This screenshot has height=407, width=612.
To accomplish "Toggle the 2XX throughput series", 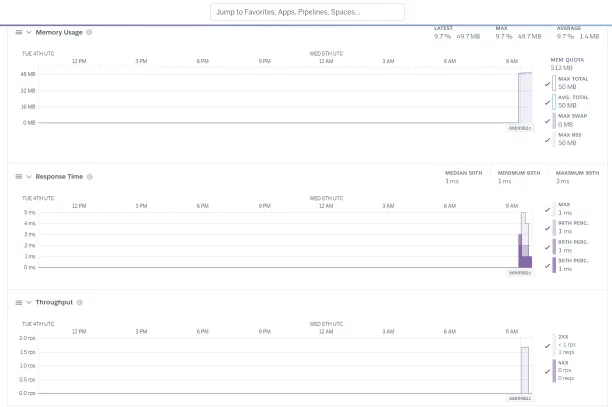I will point(547,345).
